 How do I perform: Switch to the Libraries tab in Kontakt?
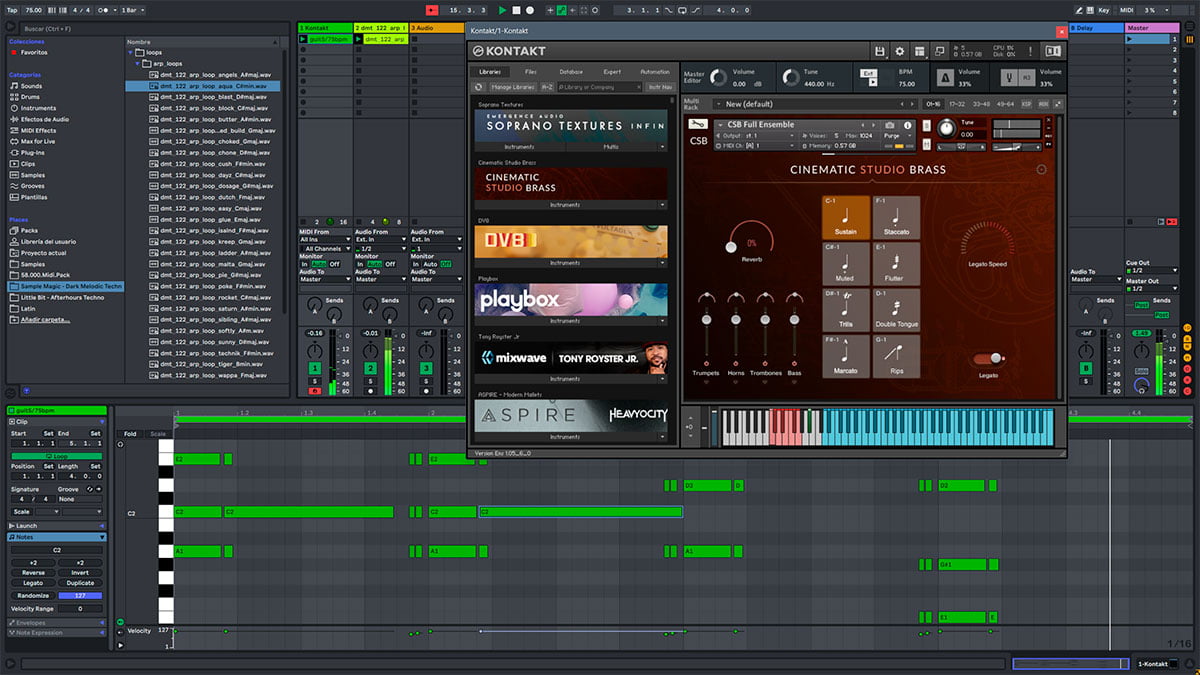[x=491, y=72]
